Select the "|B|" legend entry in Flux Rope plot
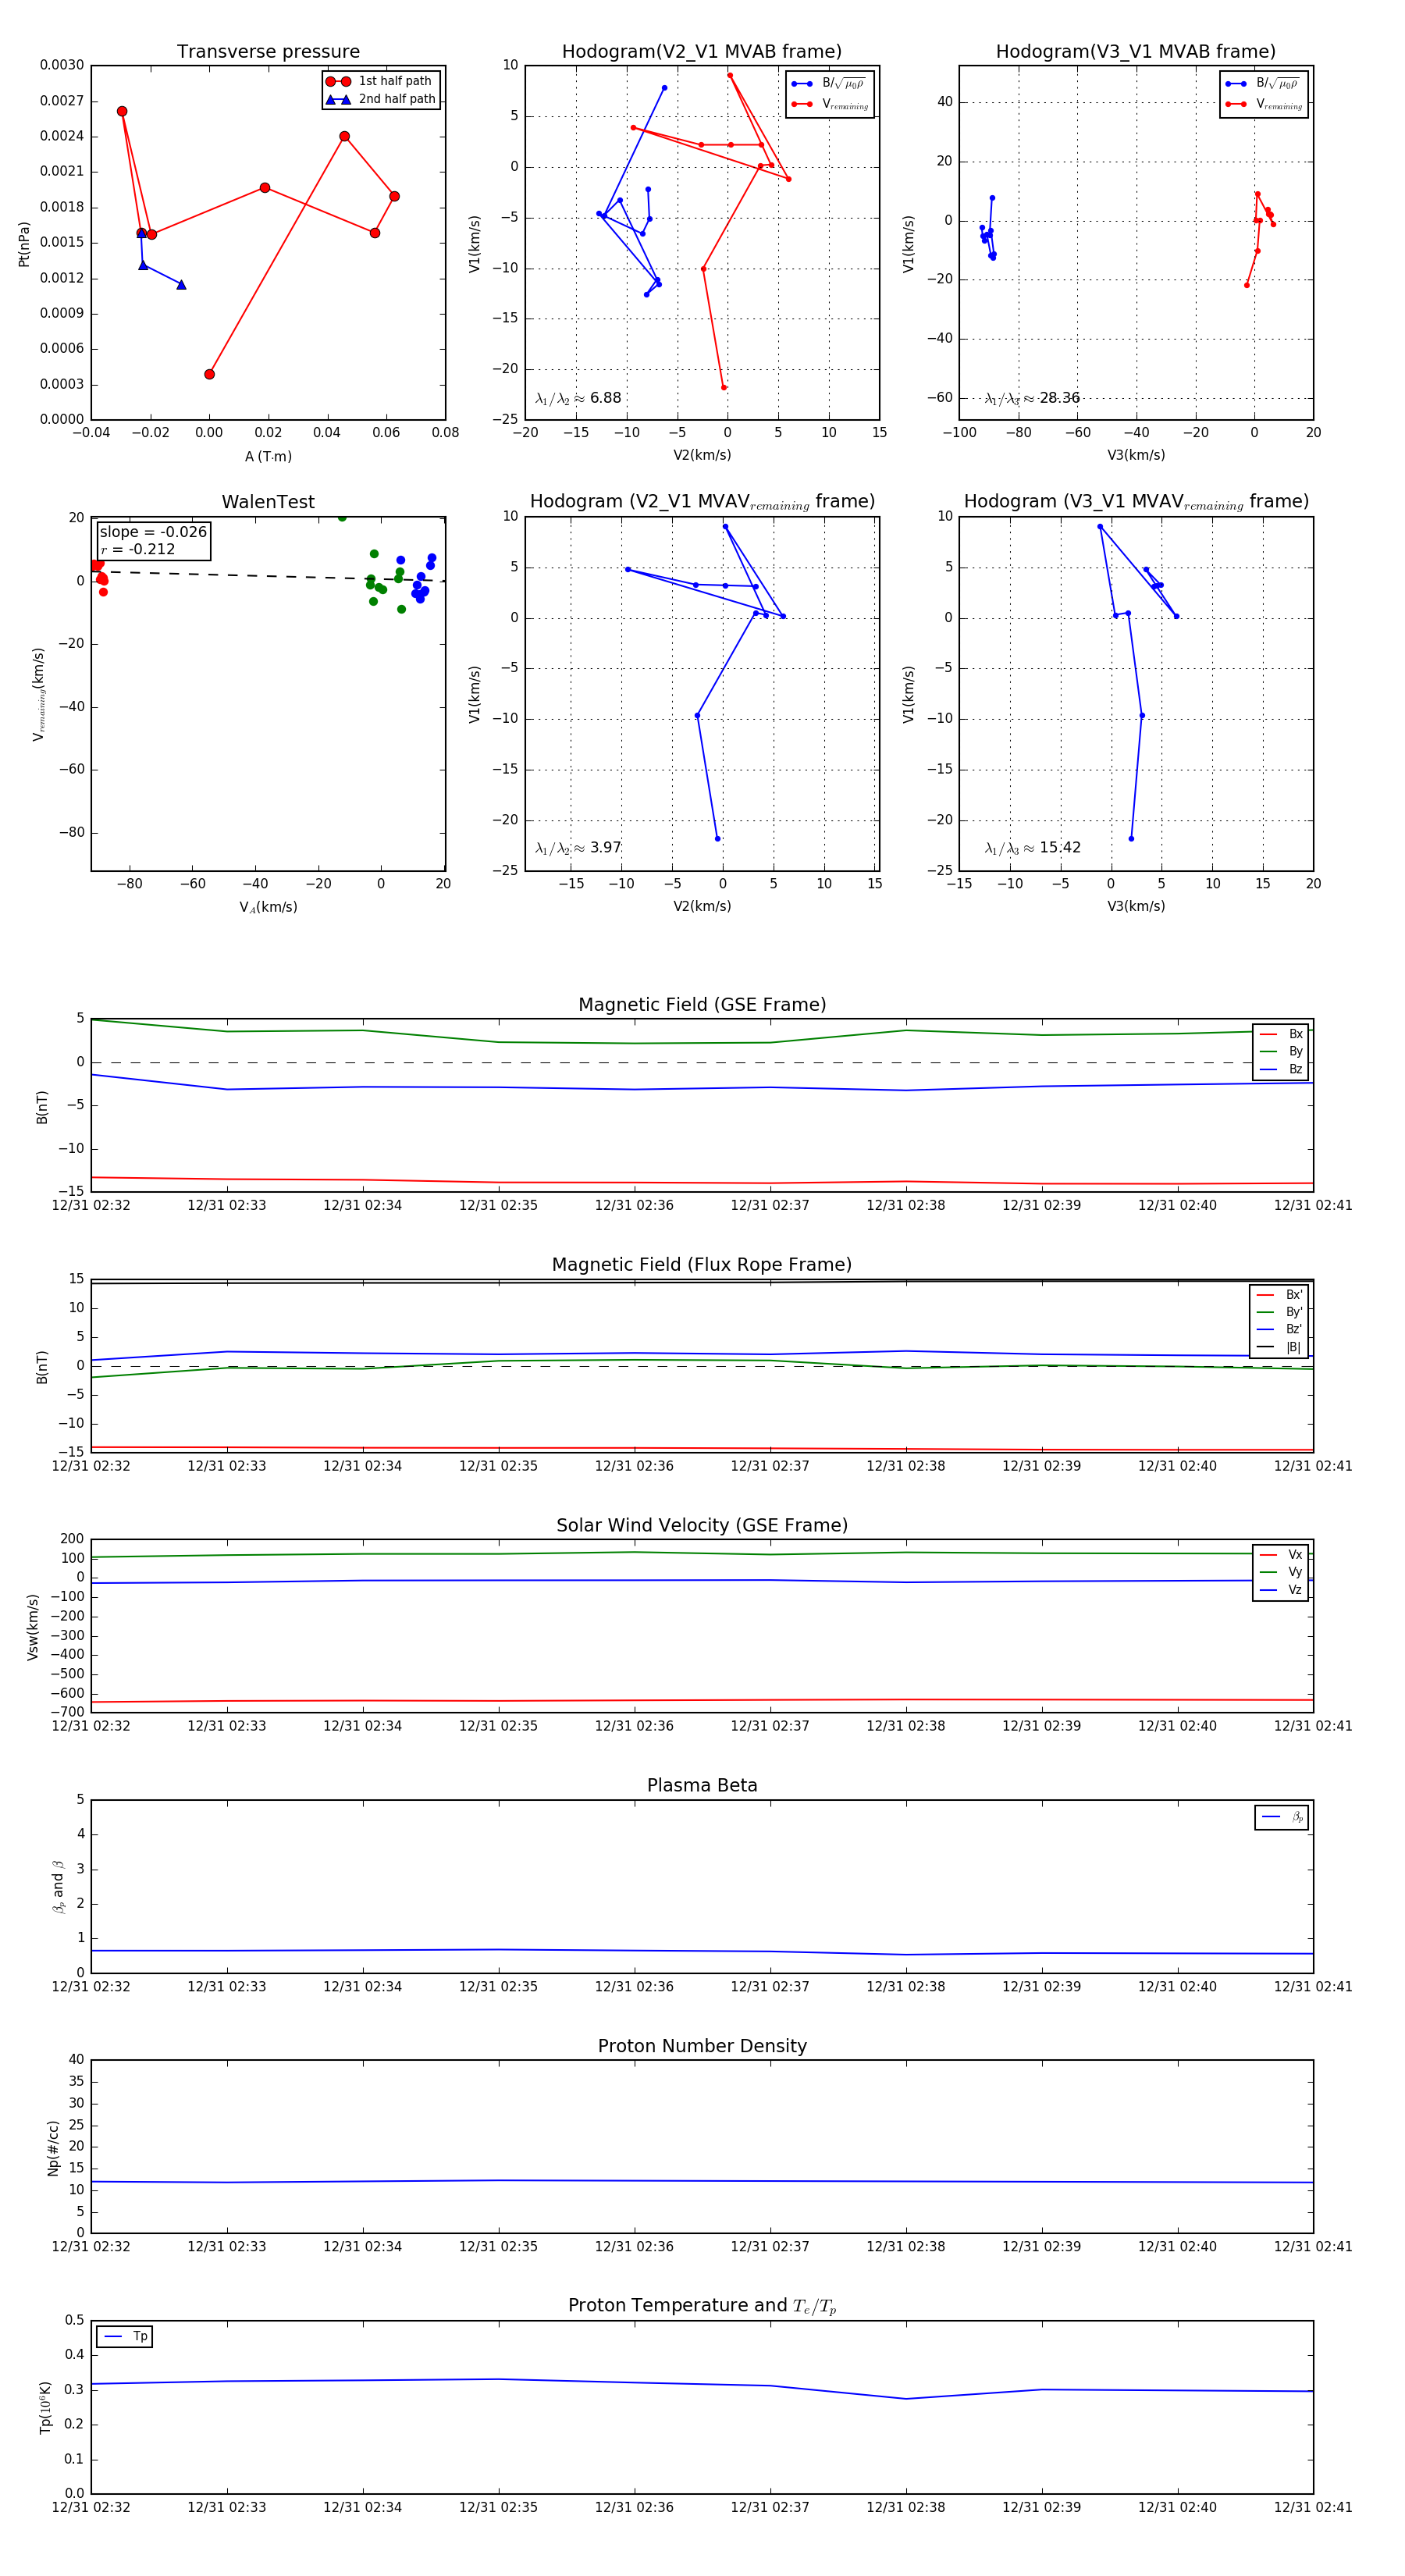 1280,1347
